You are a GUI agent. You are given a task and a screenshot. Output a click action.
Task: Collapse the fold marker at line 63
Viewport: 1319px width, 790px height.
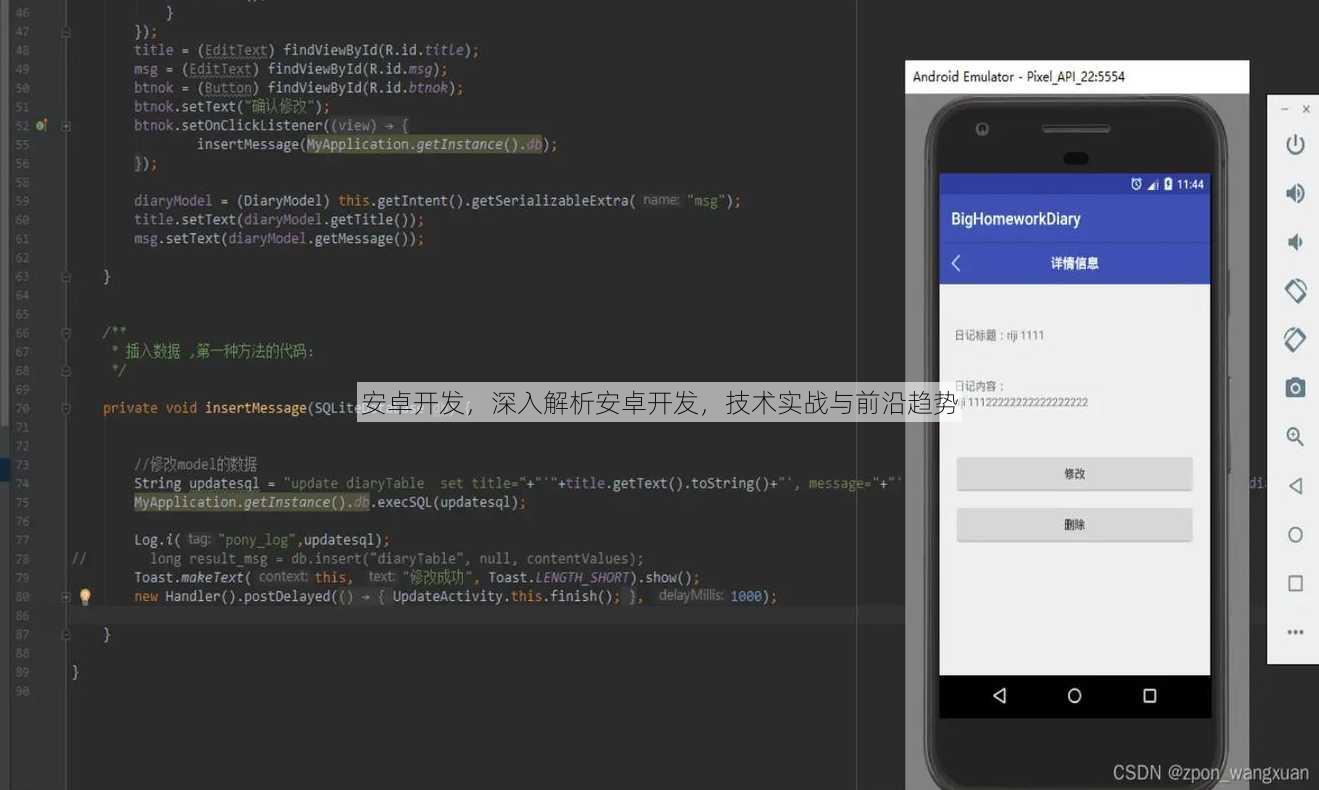[66, 277]
